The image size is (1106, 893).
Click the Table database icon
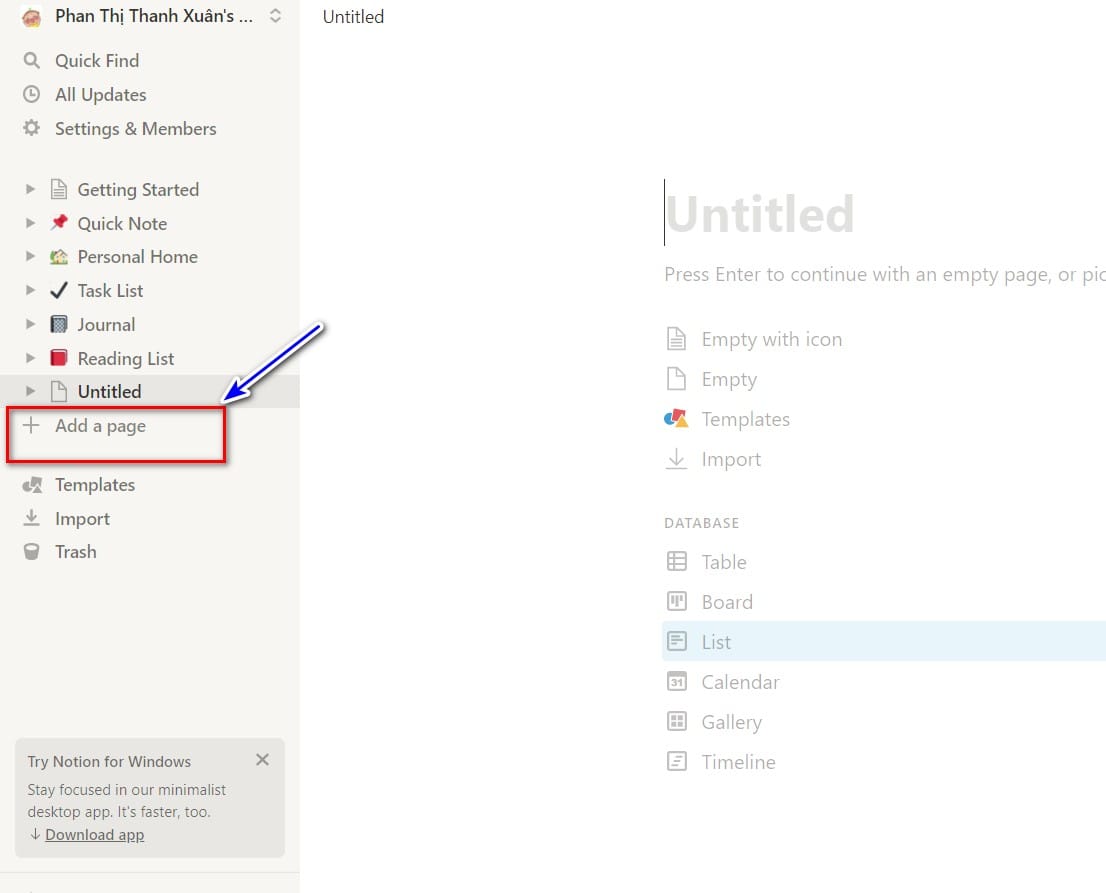676,561
